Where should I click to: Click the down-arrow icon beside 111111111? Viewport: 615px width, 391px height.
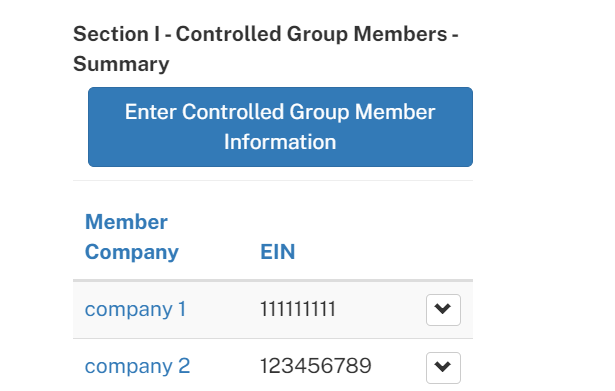(x=443, y=309)
